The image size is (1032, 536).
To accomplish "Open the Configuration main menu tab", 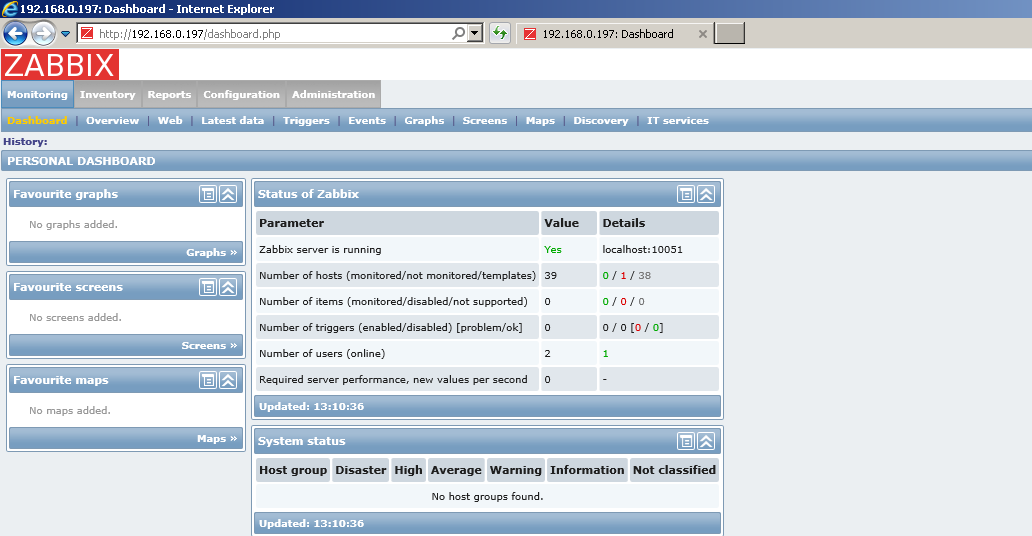I will point(242,94).
